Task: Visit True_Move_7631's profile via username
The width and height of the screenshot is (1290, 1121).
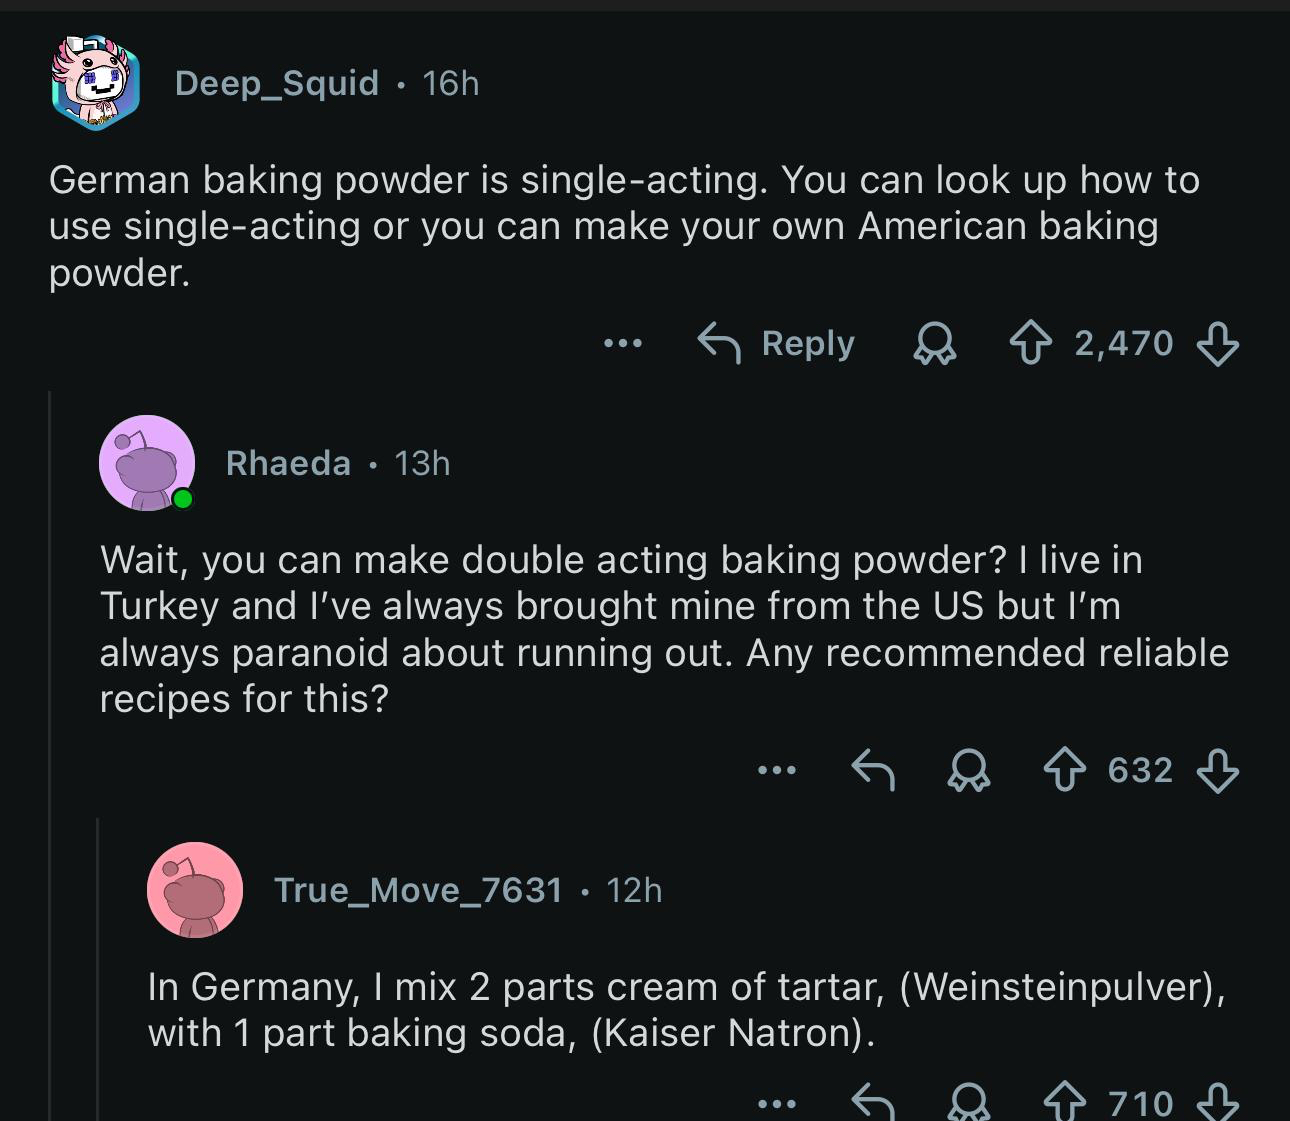Action: (418, 890)
